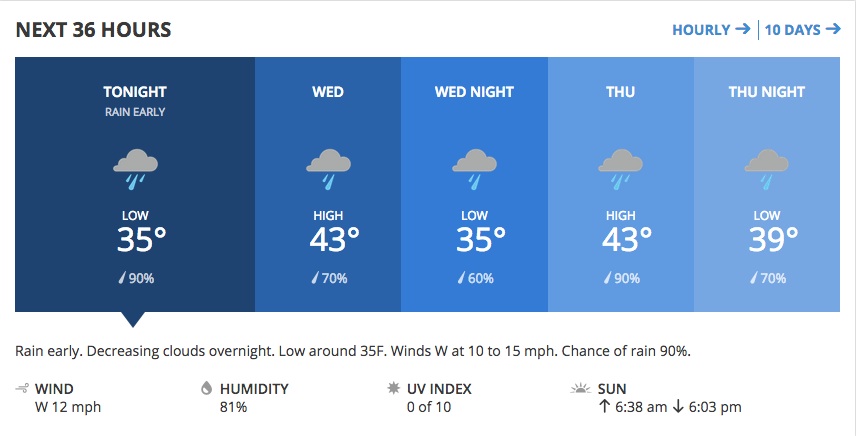Click the wind icon beside WIND

[x=22, y=389]
